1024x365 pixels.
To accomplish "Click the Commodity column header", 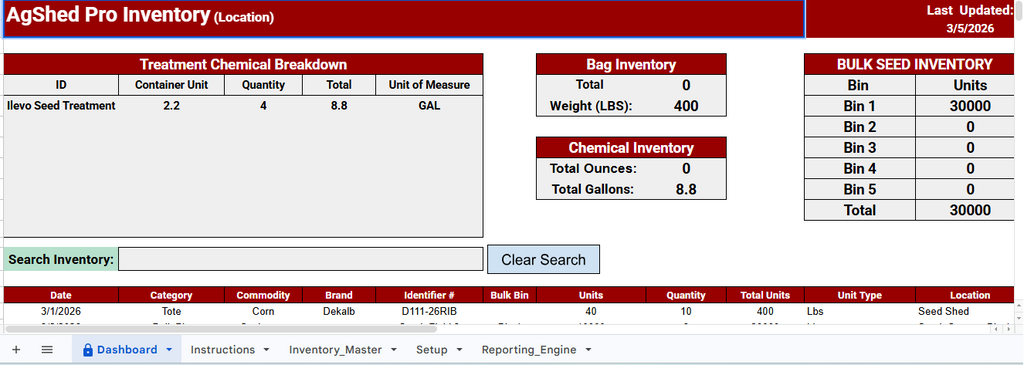I will click(x=263, y=295).
